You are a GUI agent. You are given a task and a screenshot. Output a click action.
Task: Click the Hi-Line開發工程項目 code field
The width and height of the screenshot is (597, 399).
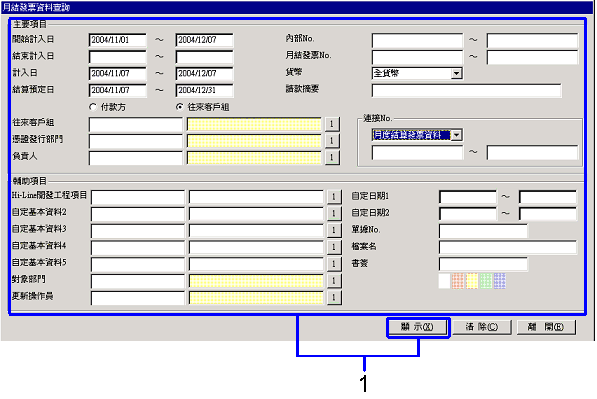[138, 197]
